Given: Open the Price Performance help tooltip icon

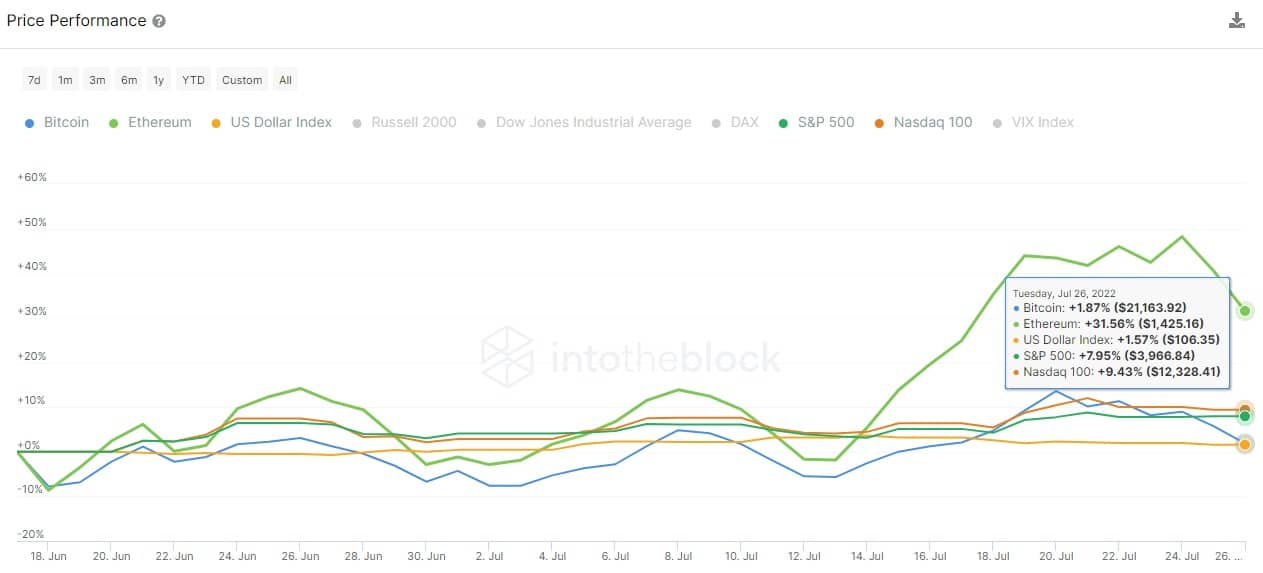Looking at the screenshot, I should tap(159, 21).
